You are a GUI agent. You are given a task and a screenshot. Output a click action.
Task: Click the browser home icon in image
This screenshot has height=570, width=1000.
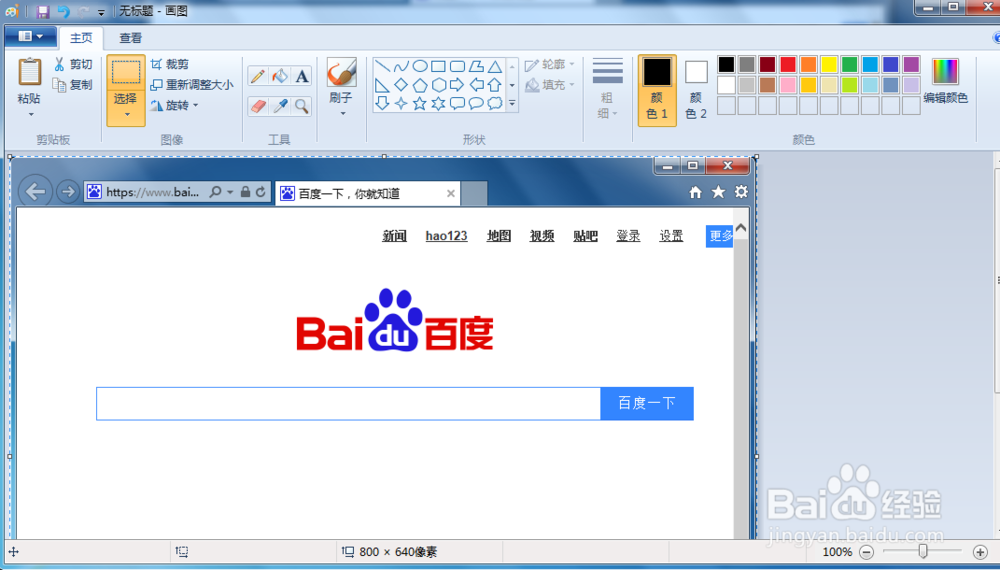(x=696, y=192)
